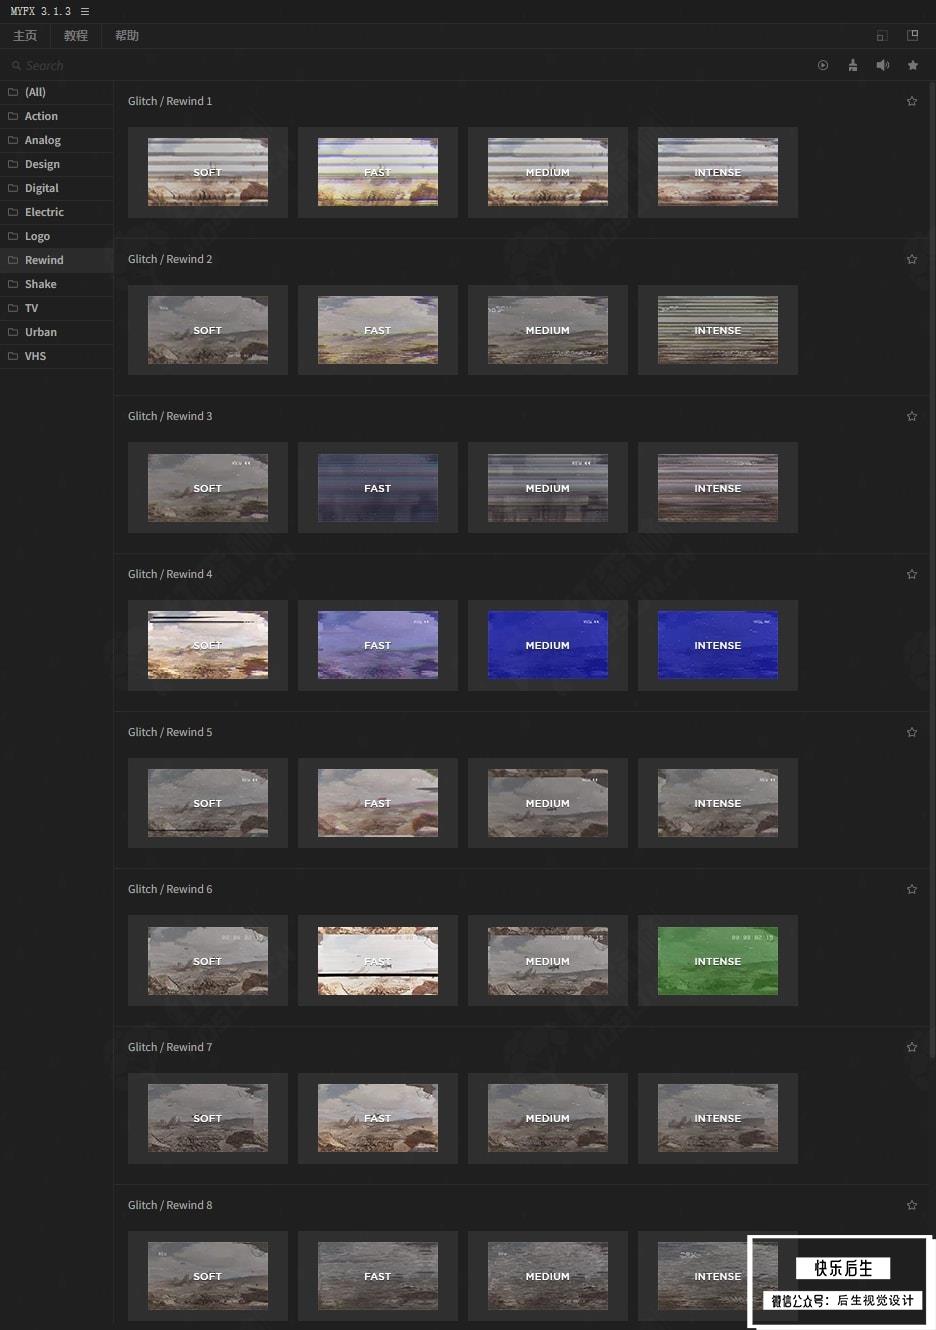Select Rewind 7 INTENSE preset thumbnail
This screenshot has width=936, height=1330.
coord(718,1118)
